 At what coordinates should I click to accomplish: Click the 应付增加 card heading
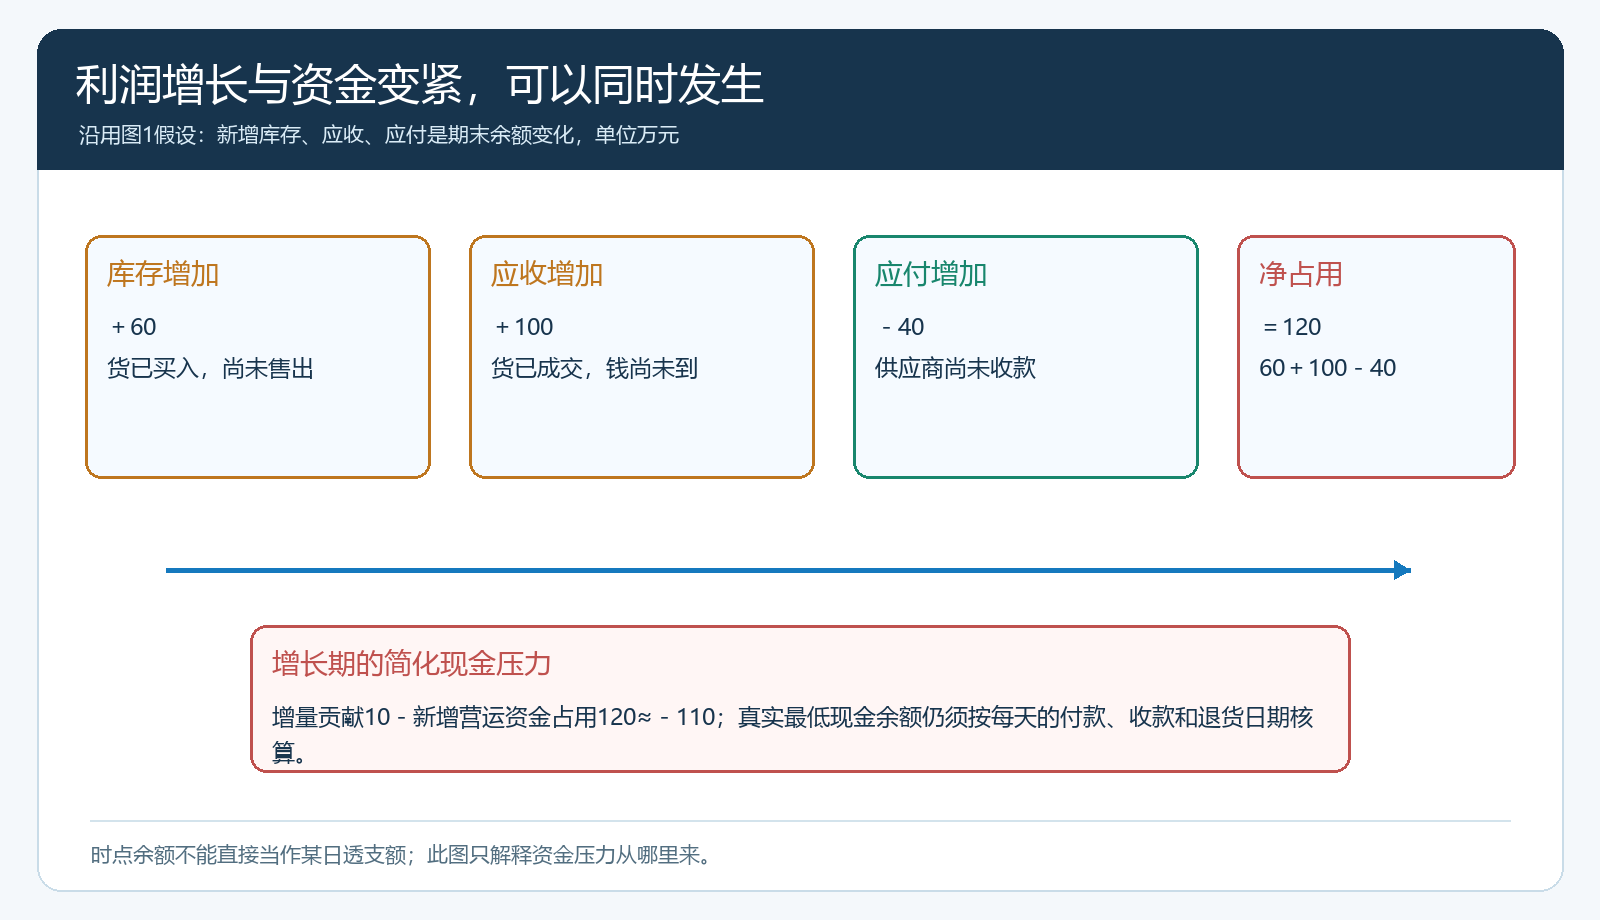tap(931, 274)
